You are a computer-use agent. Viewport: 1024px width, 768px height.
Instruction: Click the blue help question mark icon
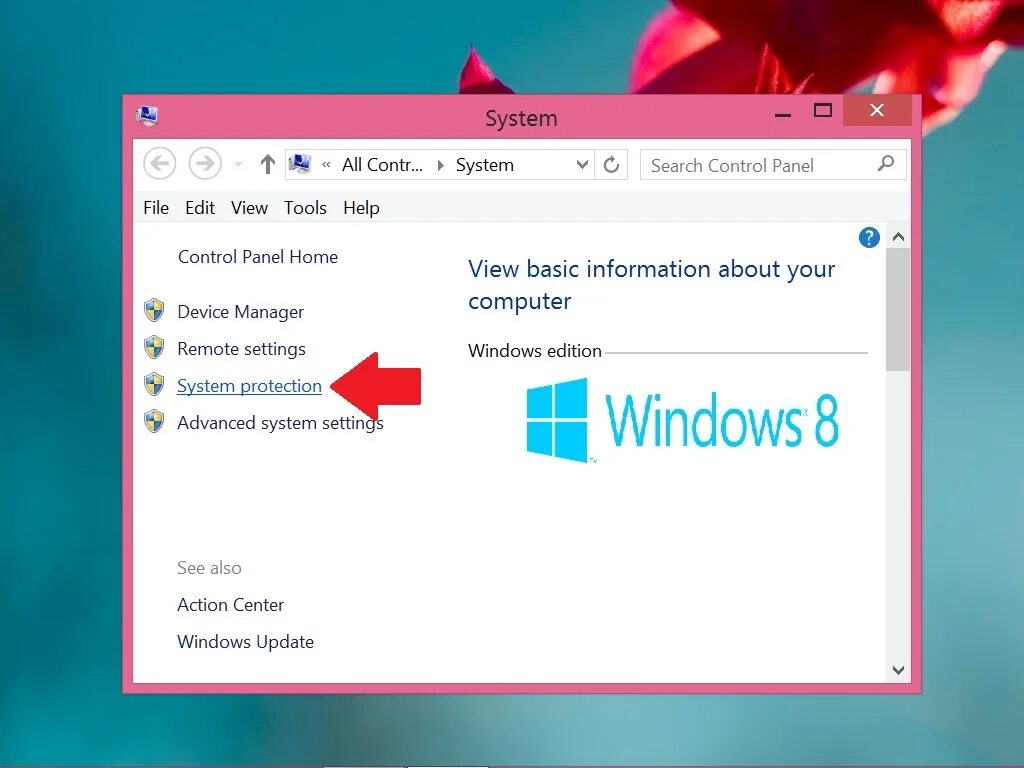[x=869, y=238]
